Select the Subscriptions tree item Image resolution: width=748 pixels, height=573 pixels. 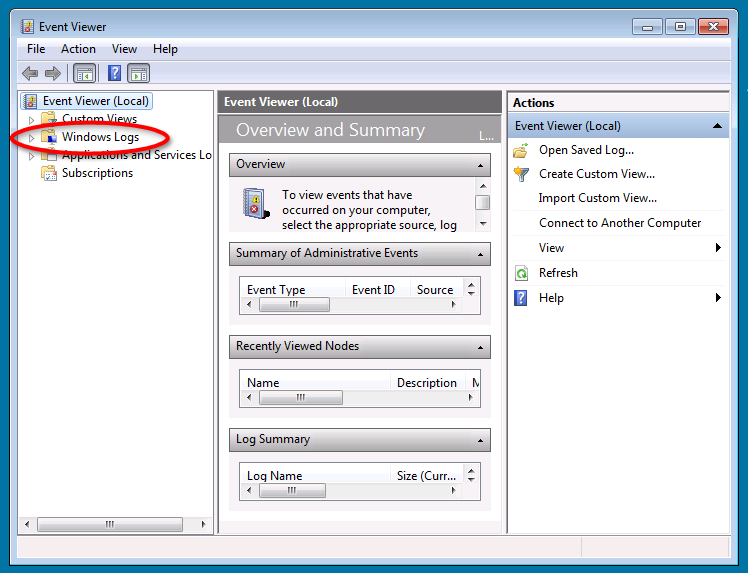[97, 173]
